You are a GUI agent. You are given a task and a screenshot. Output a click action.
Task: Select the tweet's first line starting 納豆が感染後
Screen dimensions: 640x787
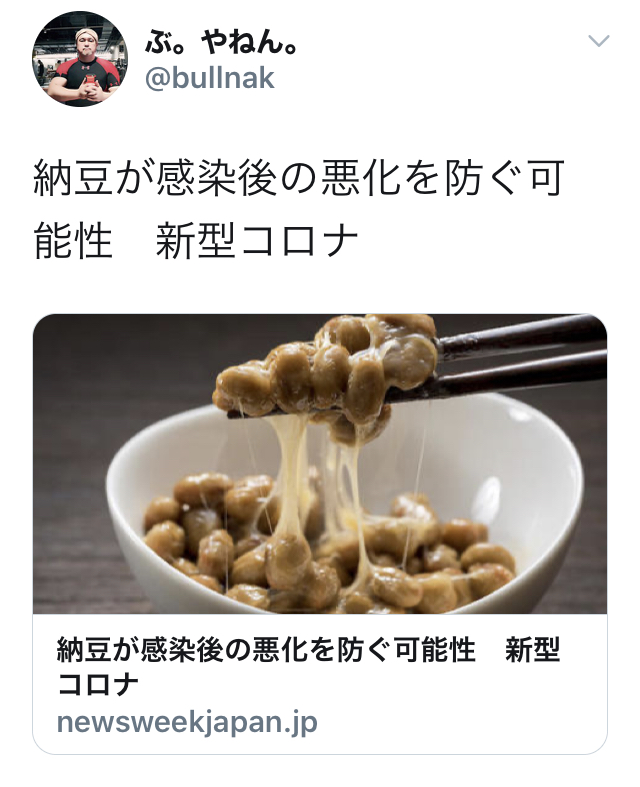[x=299, y=178]
